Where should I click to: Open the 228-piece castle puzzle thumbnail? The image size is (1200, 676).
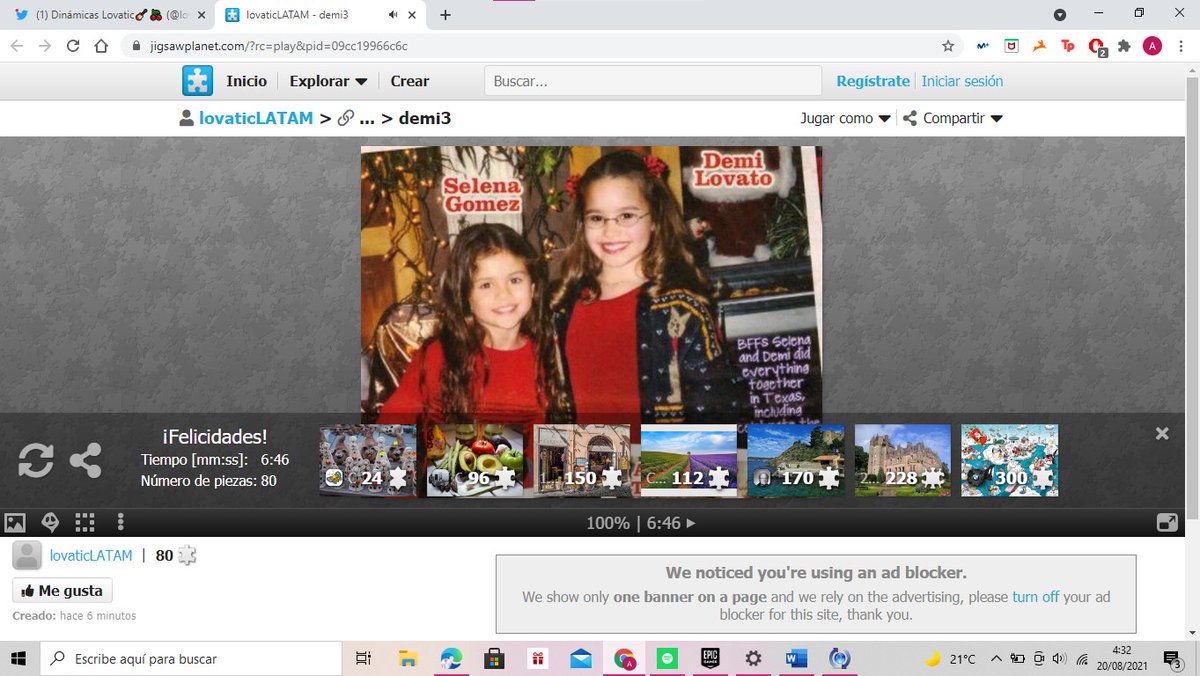coord(903,460)
